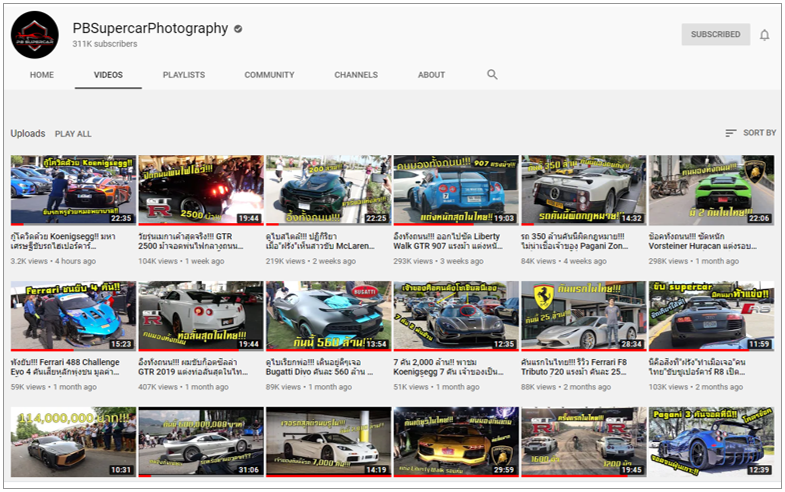Click the Pagani Zon... video title
Viewport: 785px width, 492px height.
(575, 241)
